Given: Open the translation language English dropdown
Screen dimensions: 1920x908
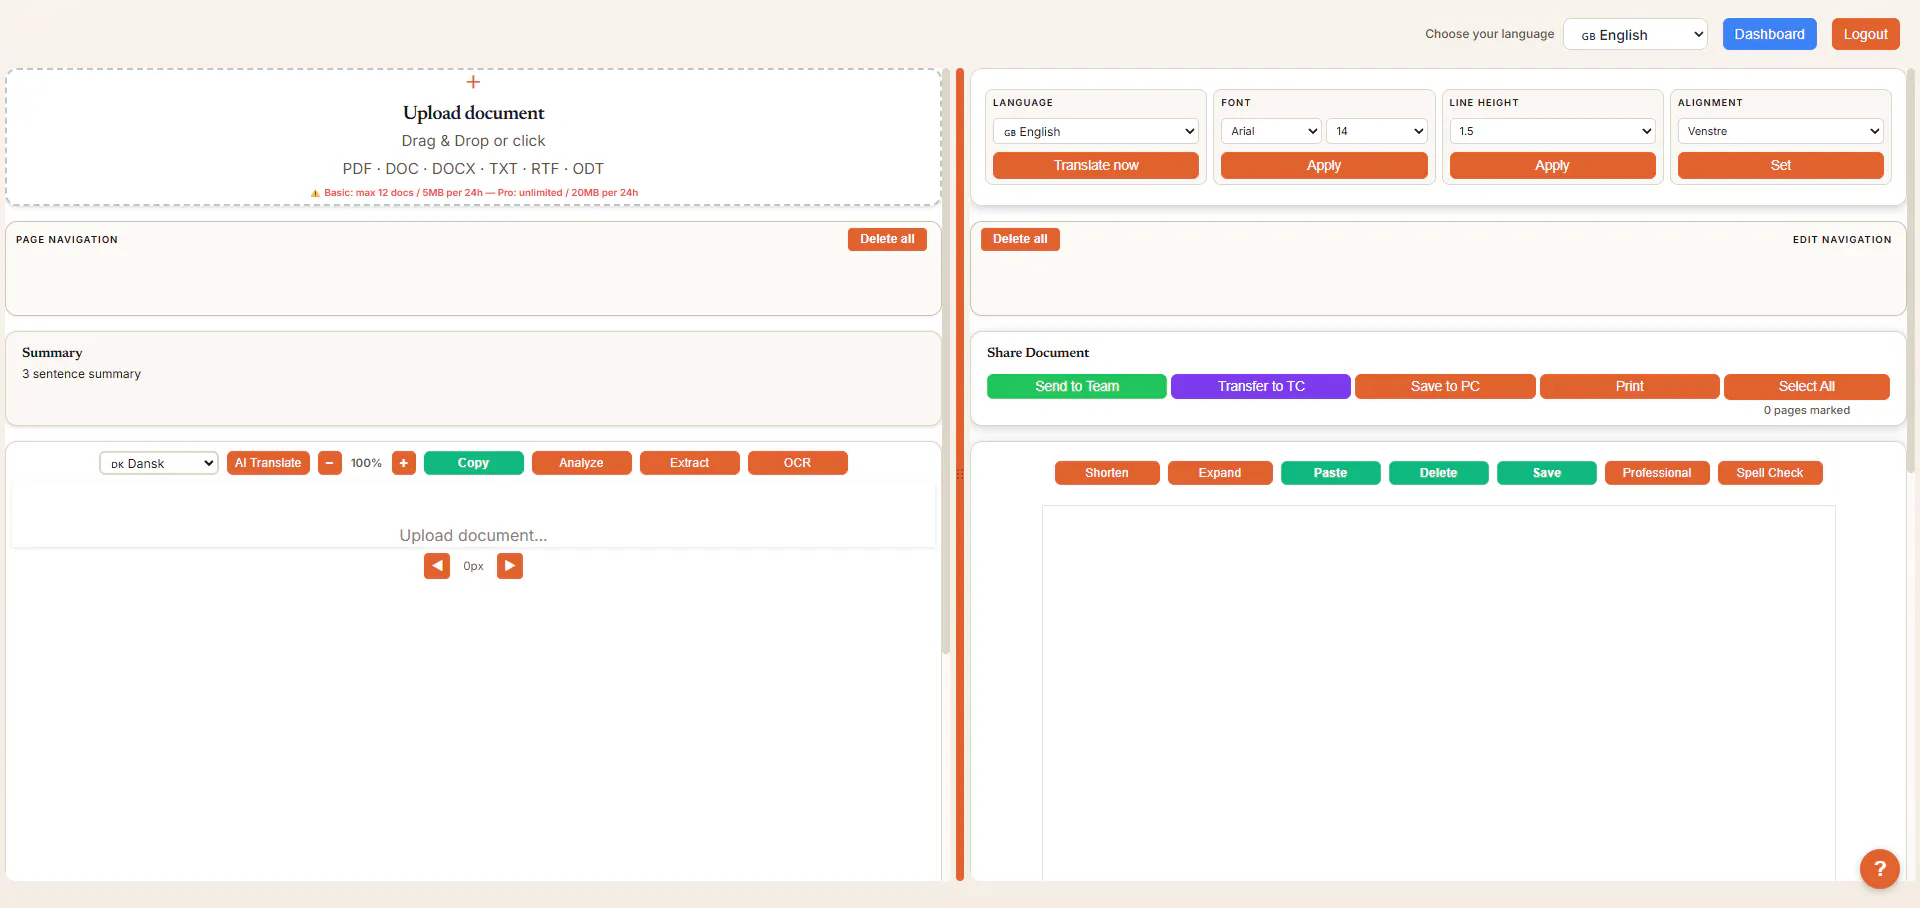Looking at the screenshot, I should [1096, 131].
